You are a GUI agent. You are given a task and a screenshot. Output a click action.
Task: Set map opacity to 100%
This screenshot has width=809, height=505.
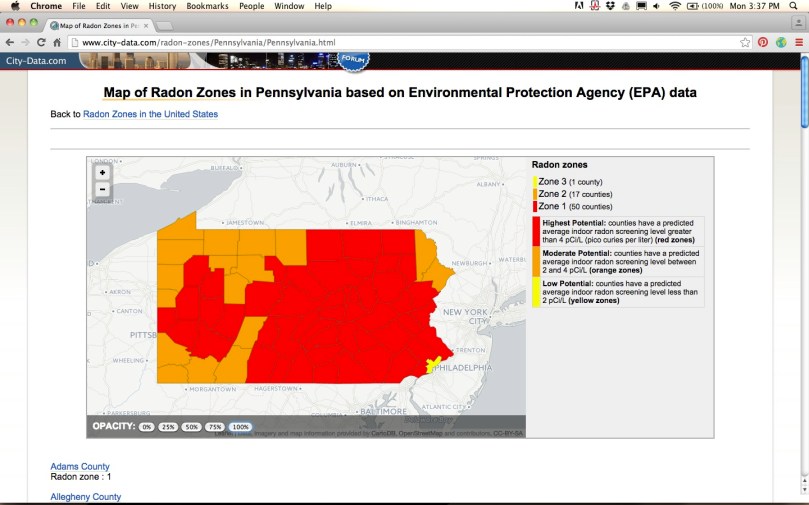pos(240,427)
